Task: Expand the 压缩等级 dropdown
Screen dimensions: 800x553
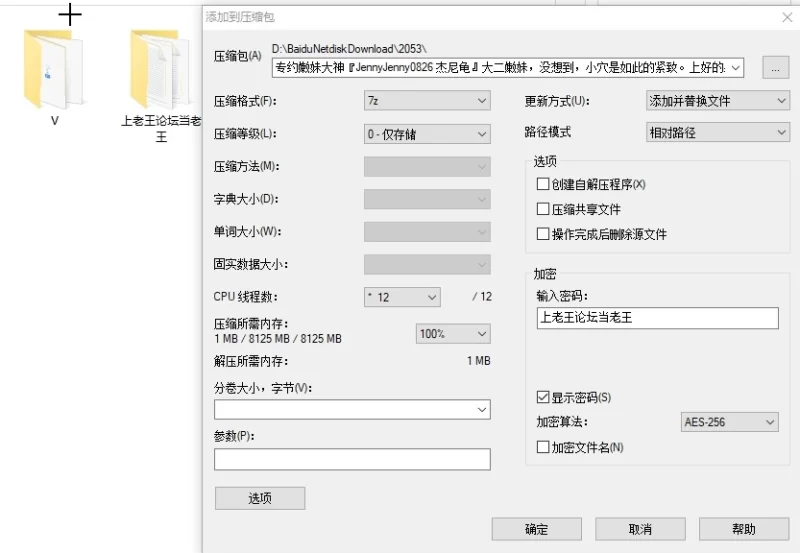Action: coord(427,134)
